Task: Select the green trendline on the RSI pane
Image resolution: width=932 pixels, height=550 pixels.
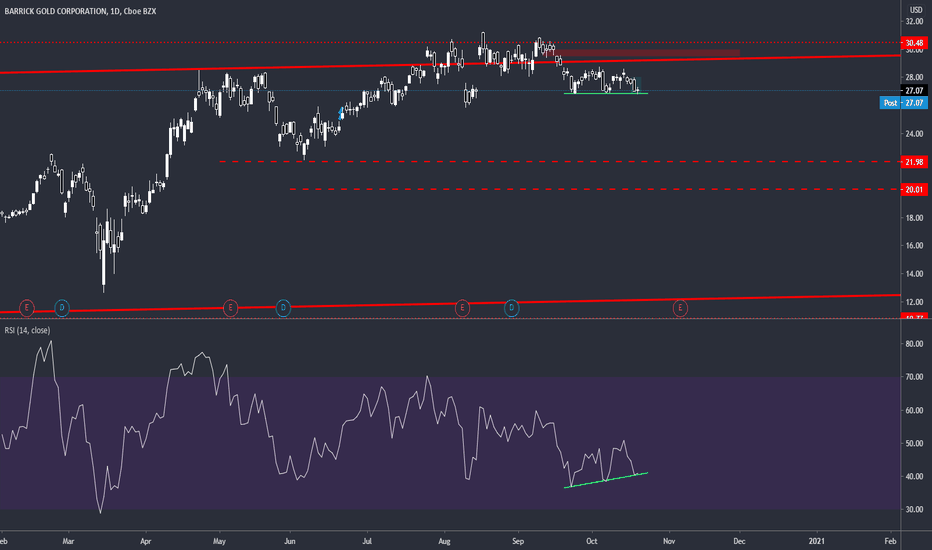Action: (x=606, y=480)
